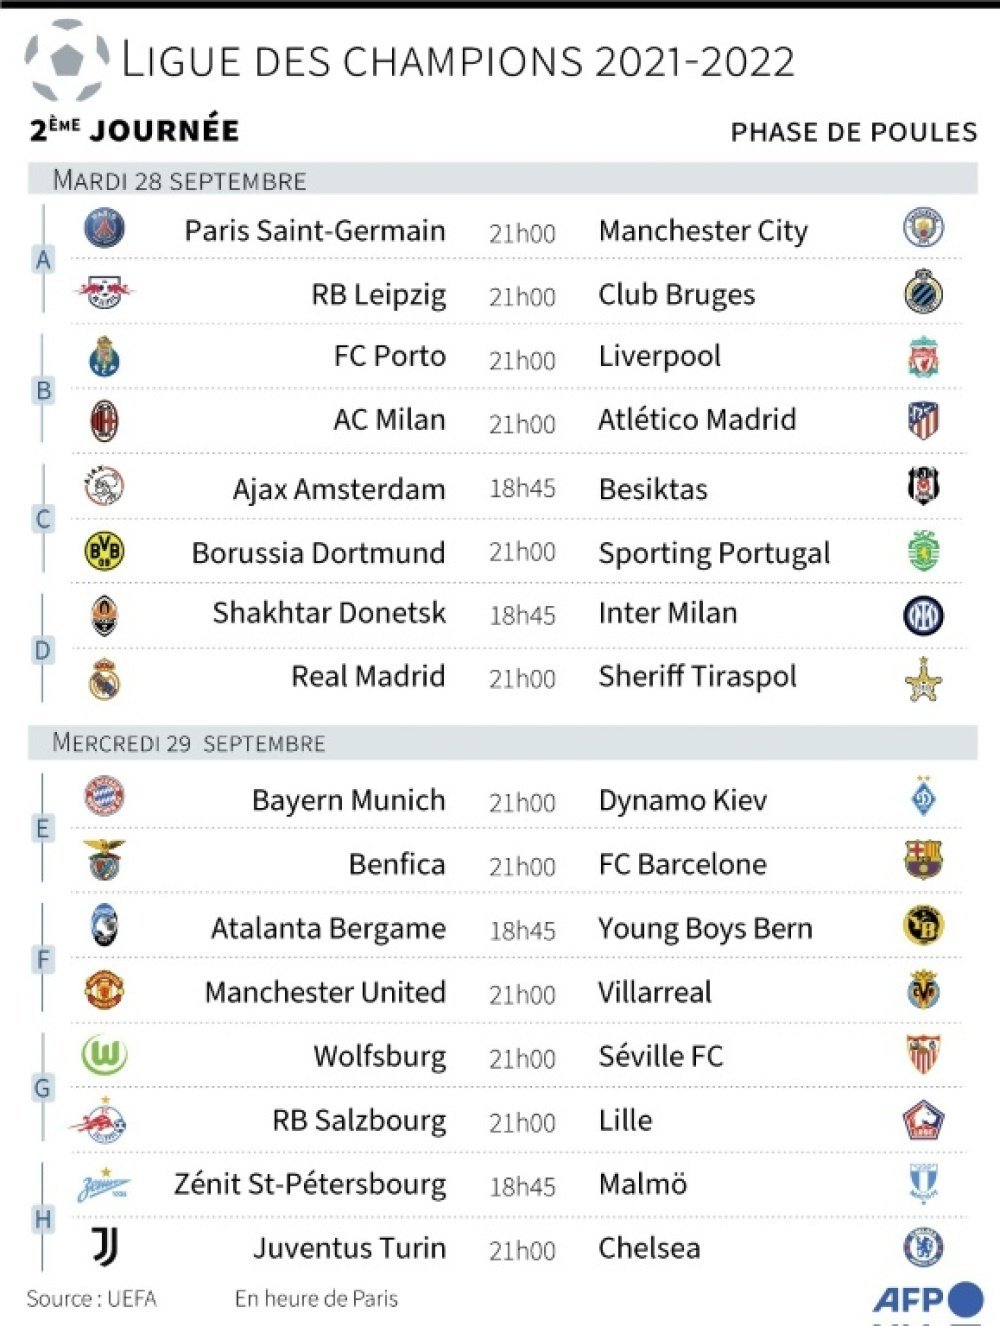Click the Borussia Dortmund BVB logo
1000x1326 pixels.
click(x=104, y=551)
